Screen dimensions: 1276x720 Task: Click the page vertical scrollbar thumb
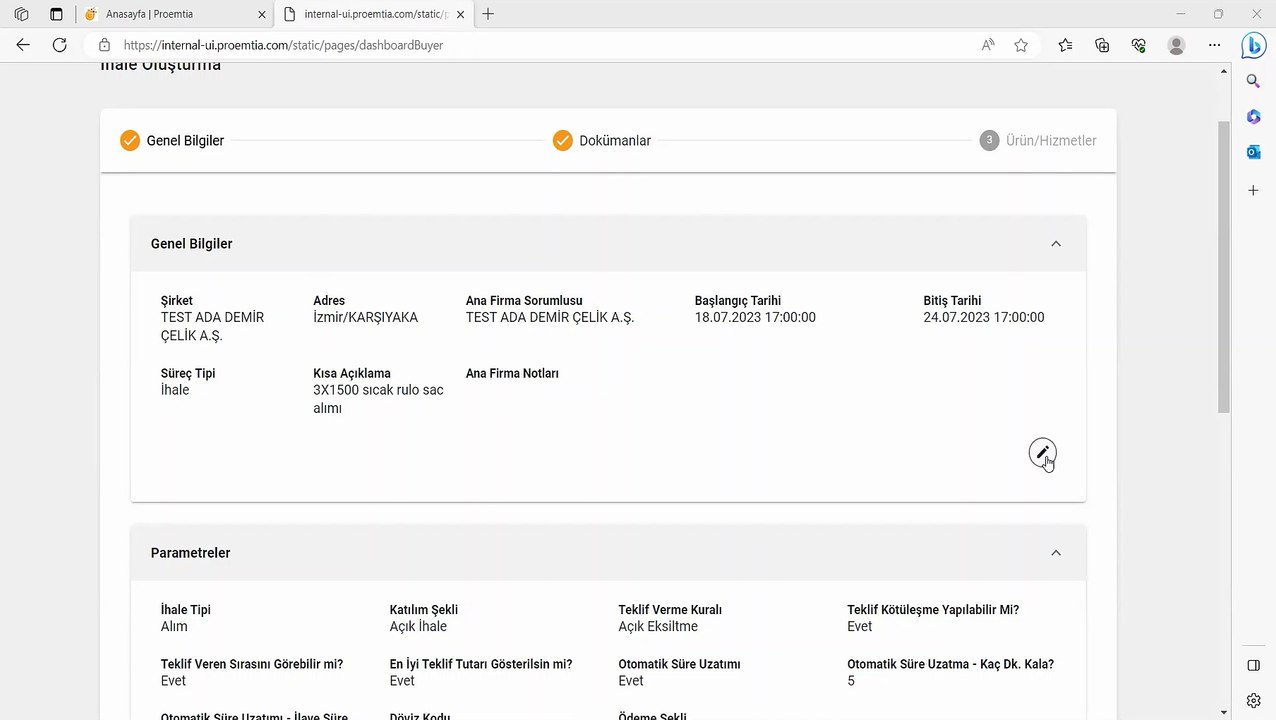coord(1224,266)
